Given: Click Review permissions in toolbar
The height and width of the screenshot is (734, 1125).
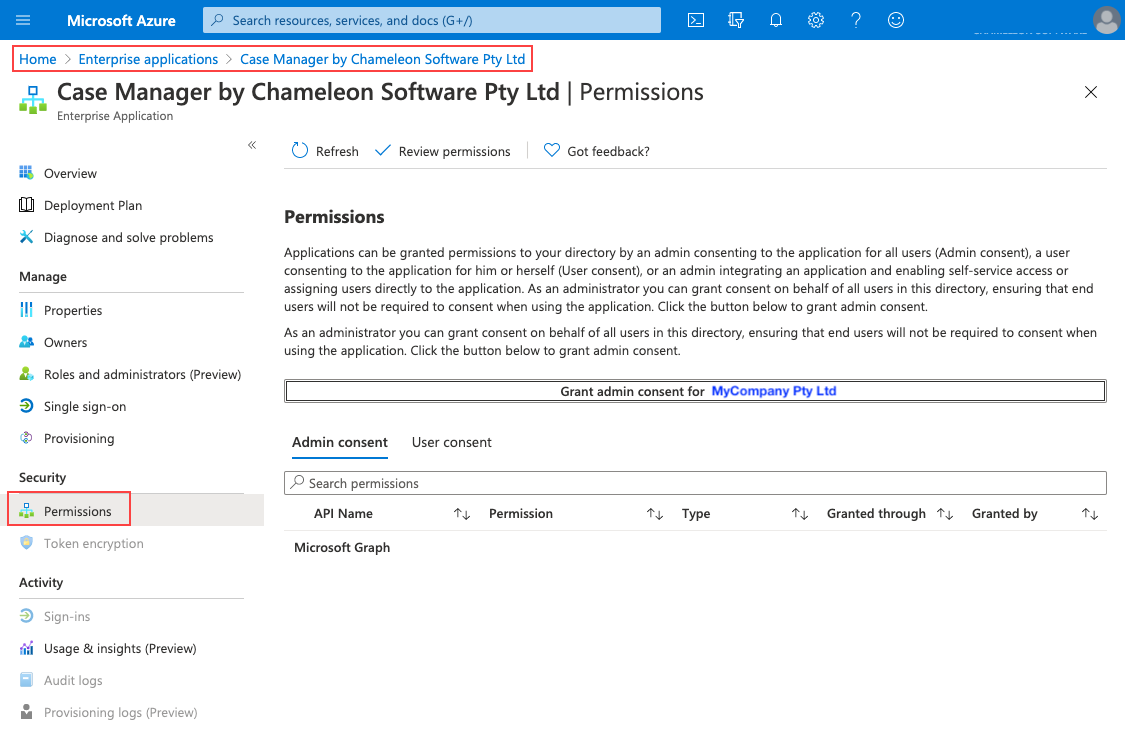Looking at the screenshot, I should coord(442,151).
